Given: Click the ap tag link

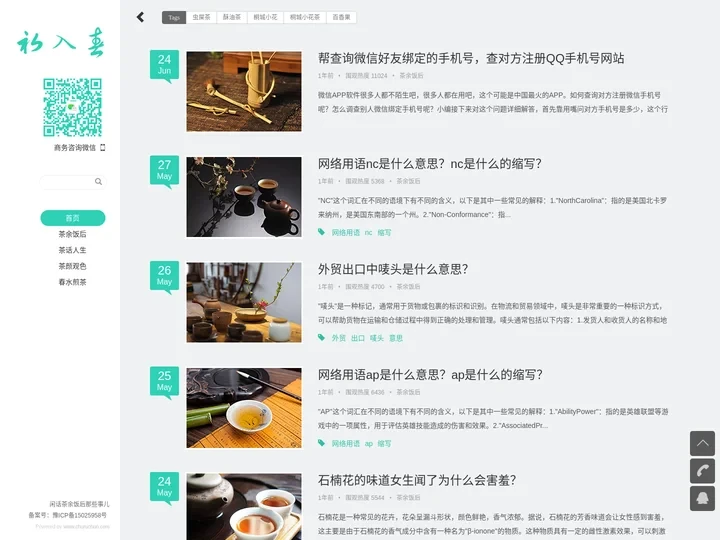Looking at the screenshot, I should [369, 444].
